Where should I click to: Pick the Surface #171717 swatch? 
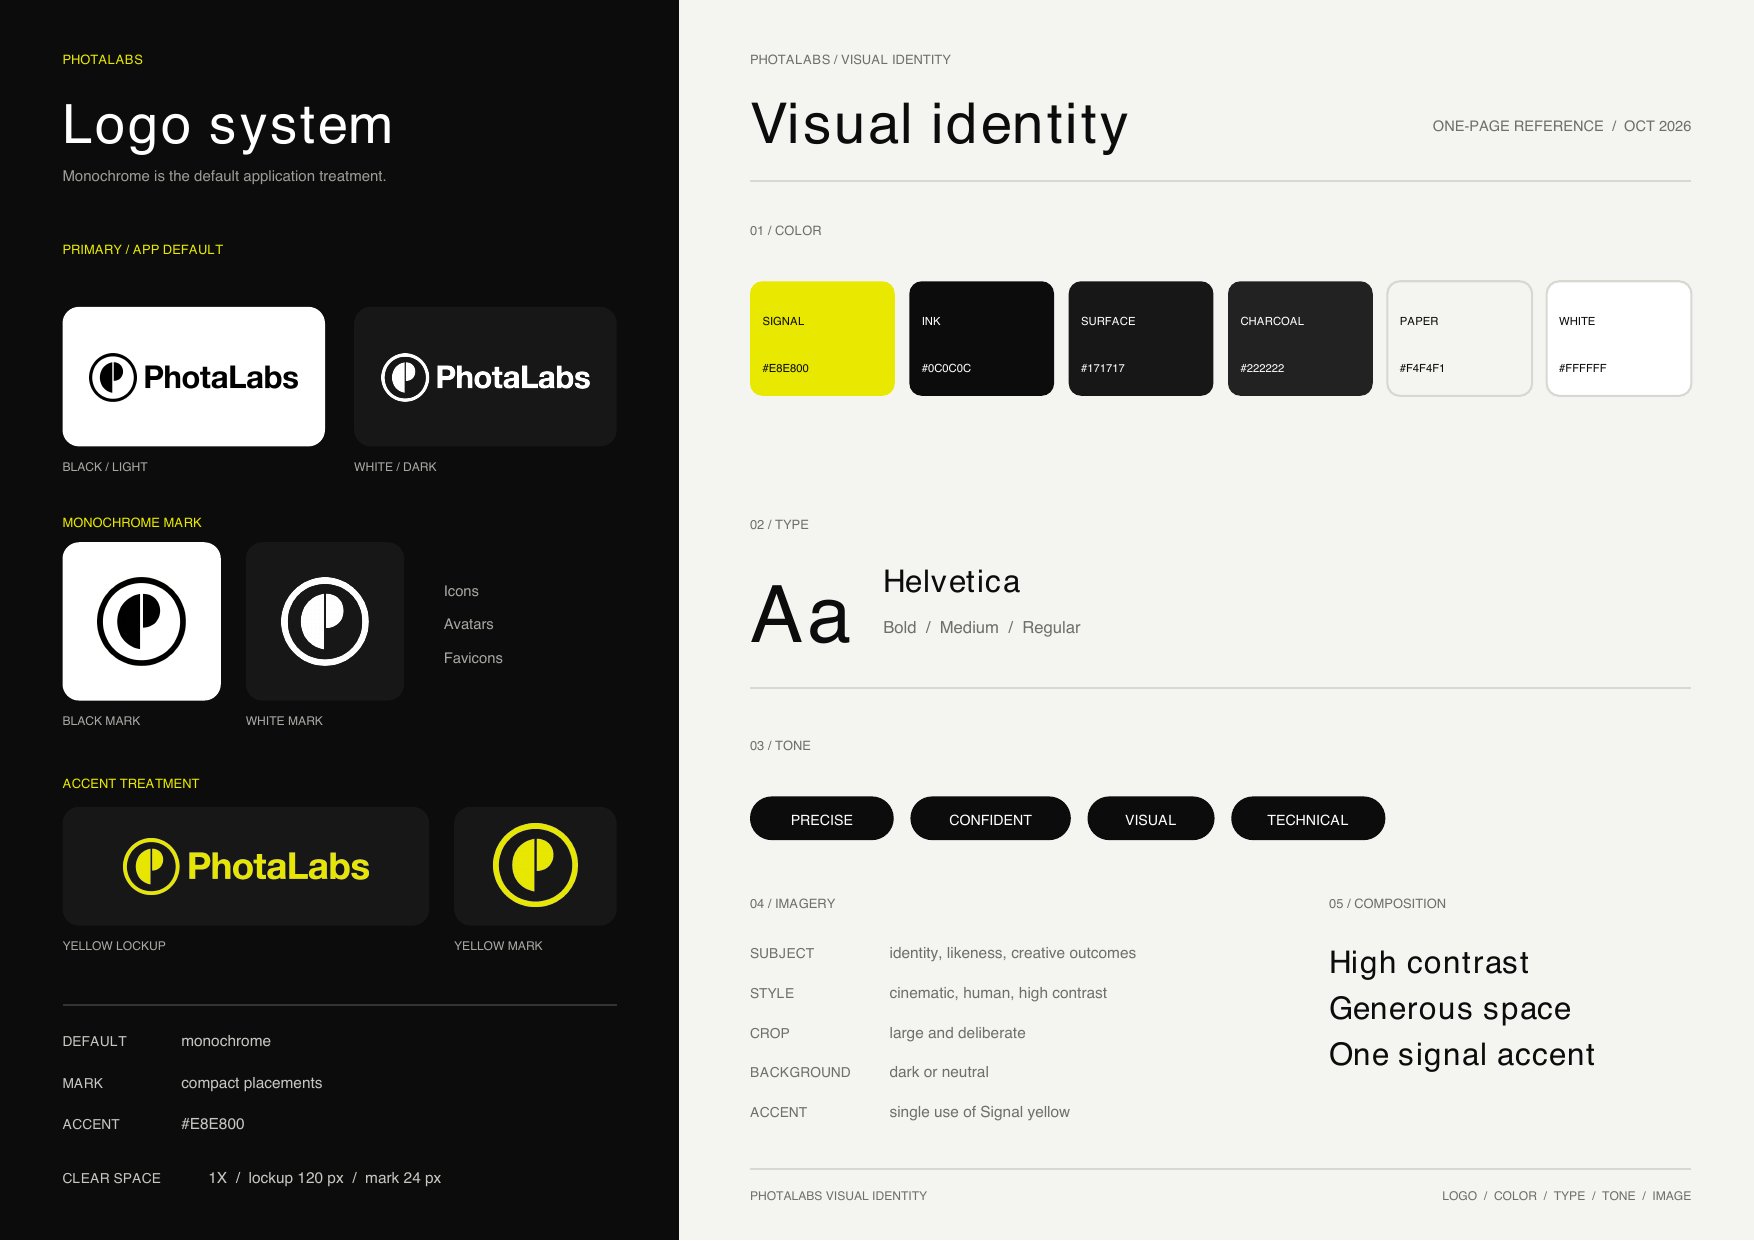[1140, 338]
